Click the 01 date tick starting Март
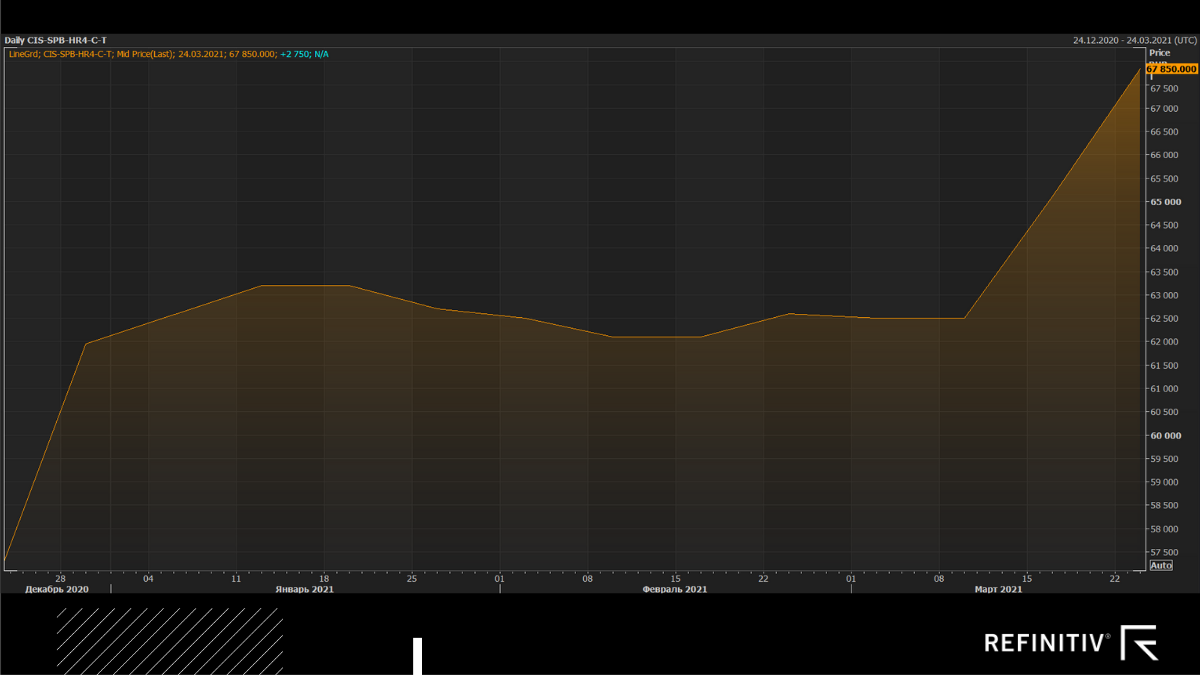This screenshot has width=1200, height=675. click(851, 578)
